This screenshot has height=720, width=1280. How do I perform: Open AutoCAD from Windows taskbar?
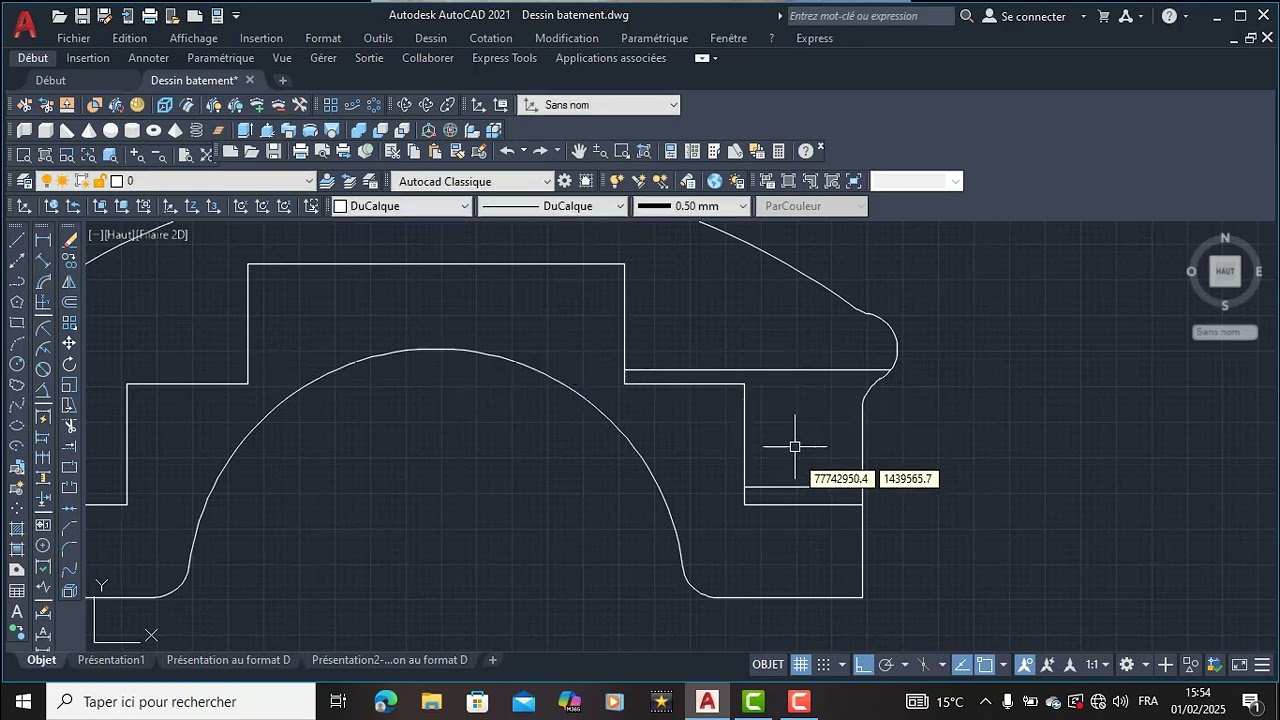707,701
